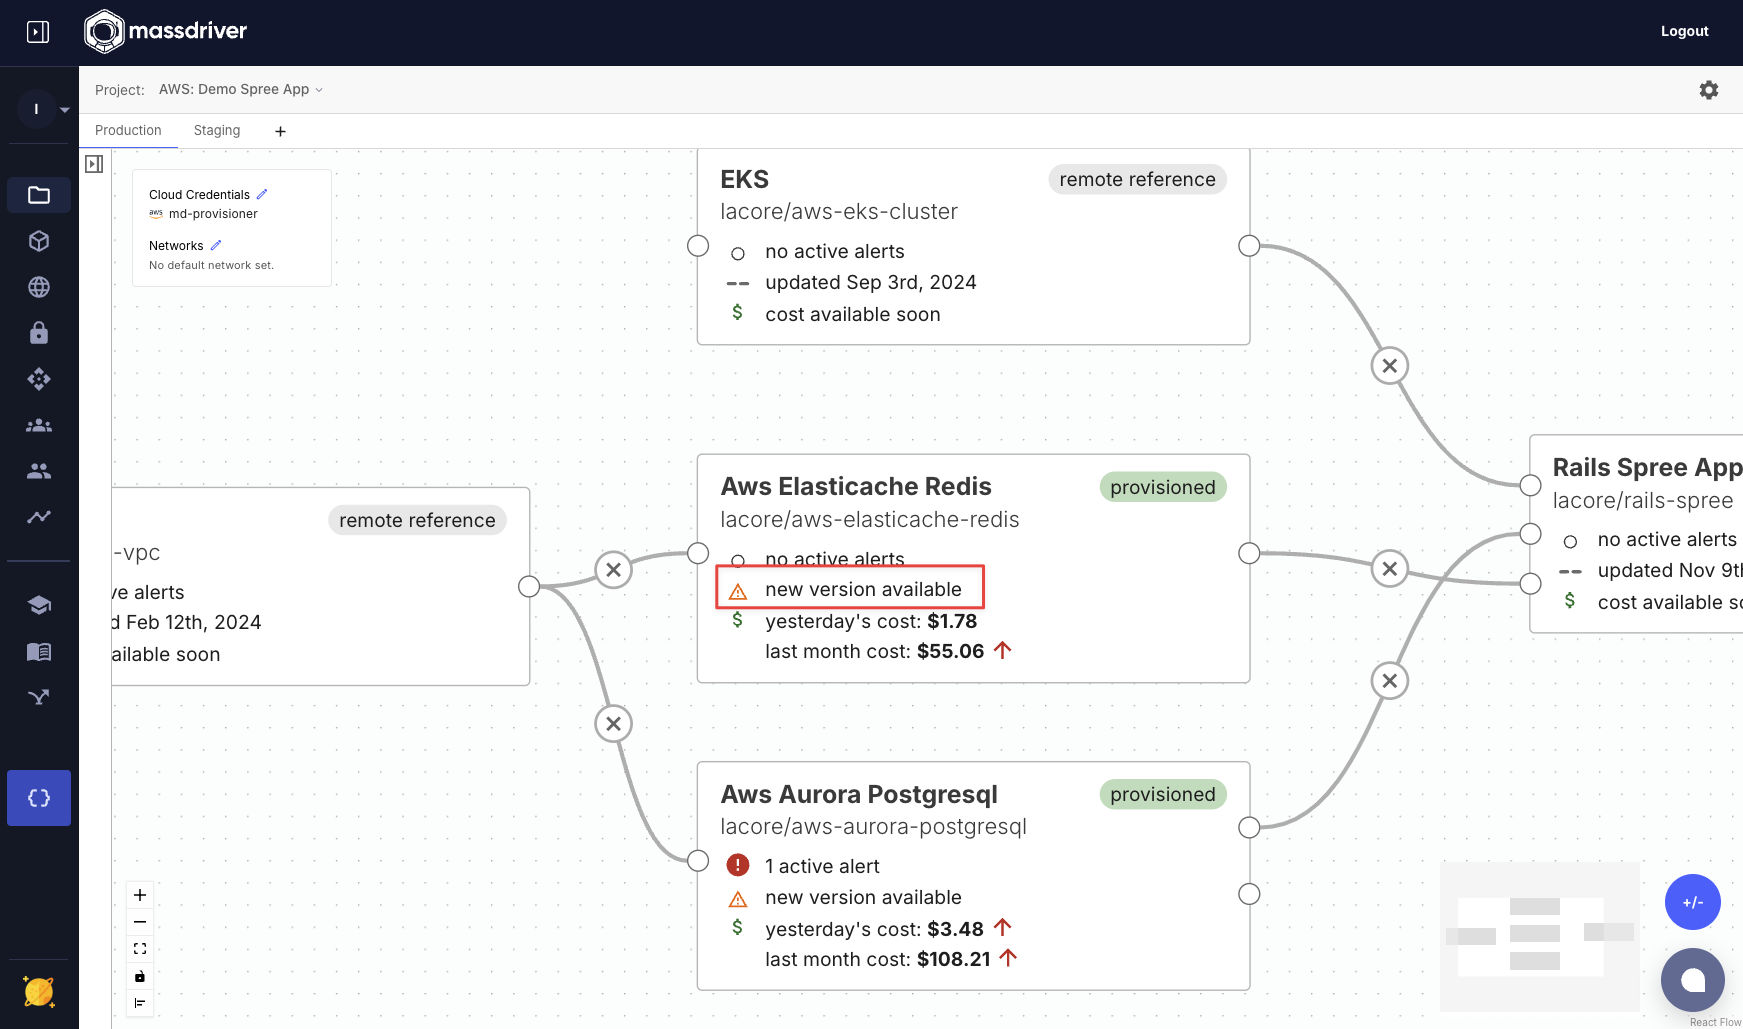The height and width of the screenshot is (1029, 1743).
Task: Click the VPC right output handle
Action: point(529,587)
